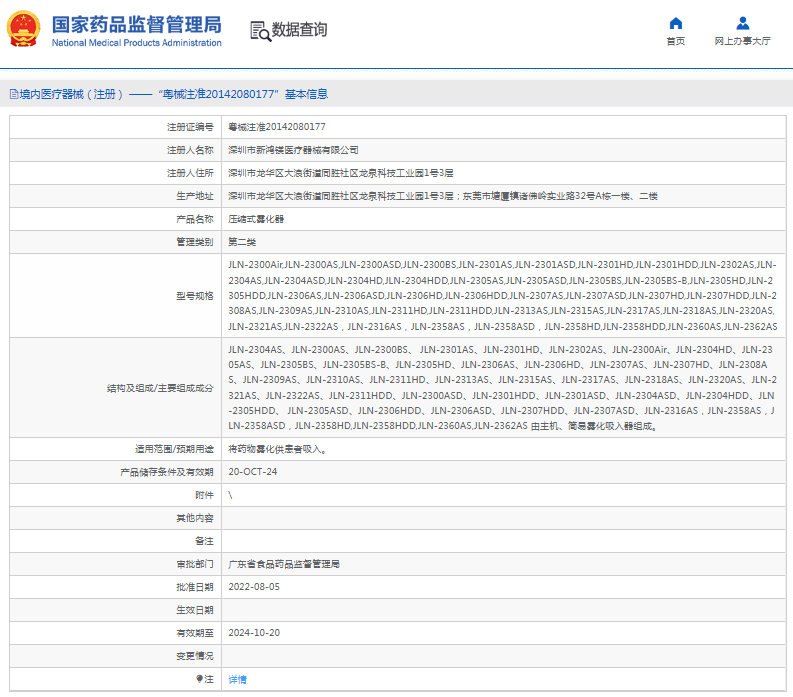The width and height of the screenshot is (793, 697).
Task: Click the 网上办事大厅 person icon
Action: 742,23
